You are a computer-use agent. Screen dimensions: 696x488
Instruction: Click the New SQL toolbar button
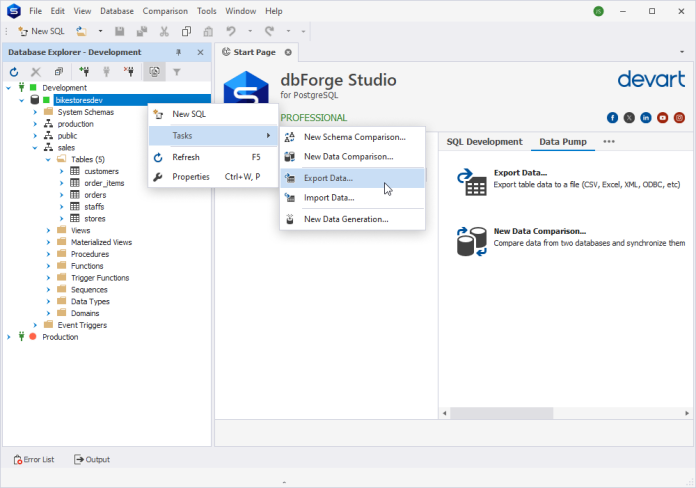click(41, 31)
